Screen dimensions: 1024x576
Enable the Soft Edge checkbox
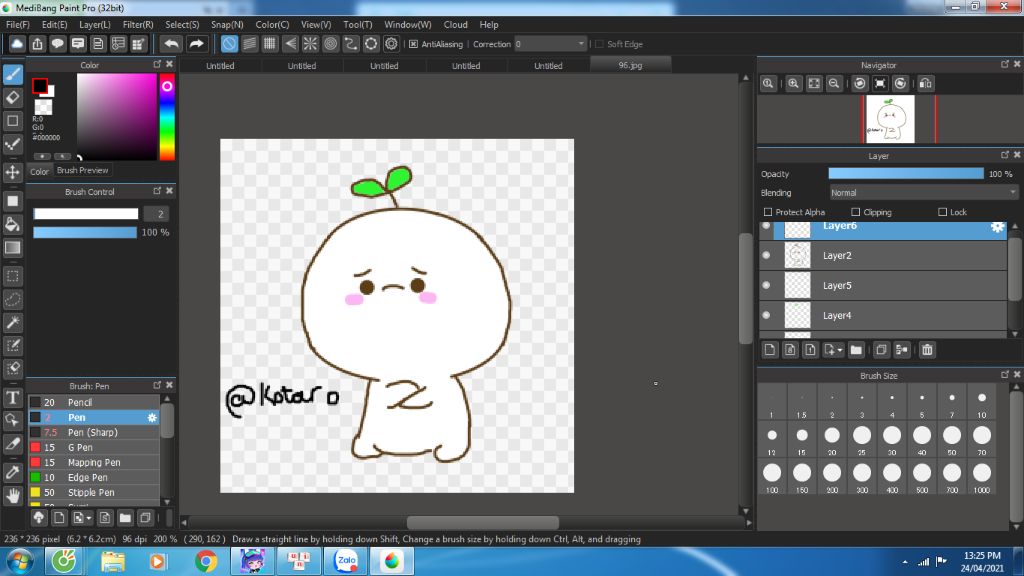(x=599, y=44)
